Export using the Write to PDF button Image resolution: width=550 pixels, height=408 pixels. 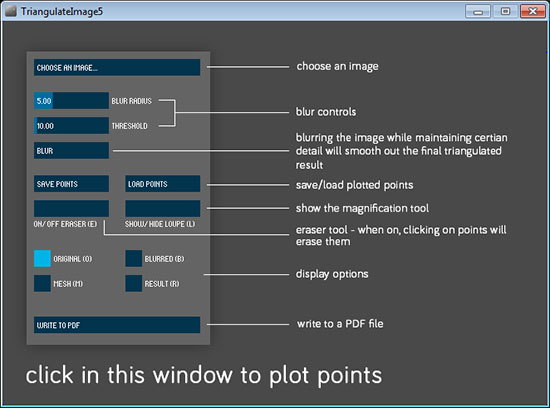[117, 325]
